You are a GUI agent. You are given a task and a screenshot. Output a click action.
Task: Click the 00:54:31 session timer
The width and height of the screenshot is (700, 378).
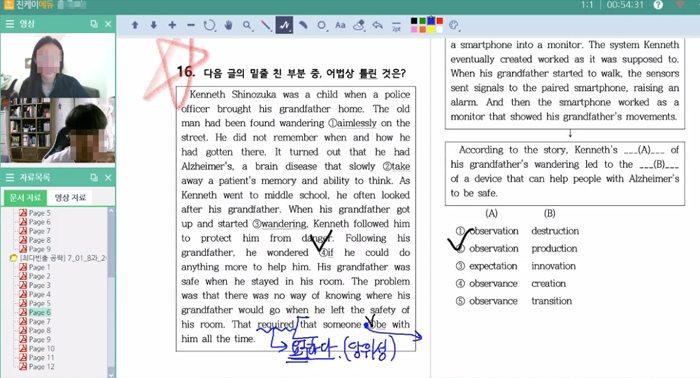pyautogui.click(x=625, y=5)
